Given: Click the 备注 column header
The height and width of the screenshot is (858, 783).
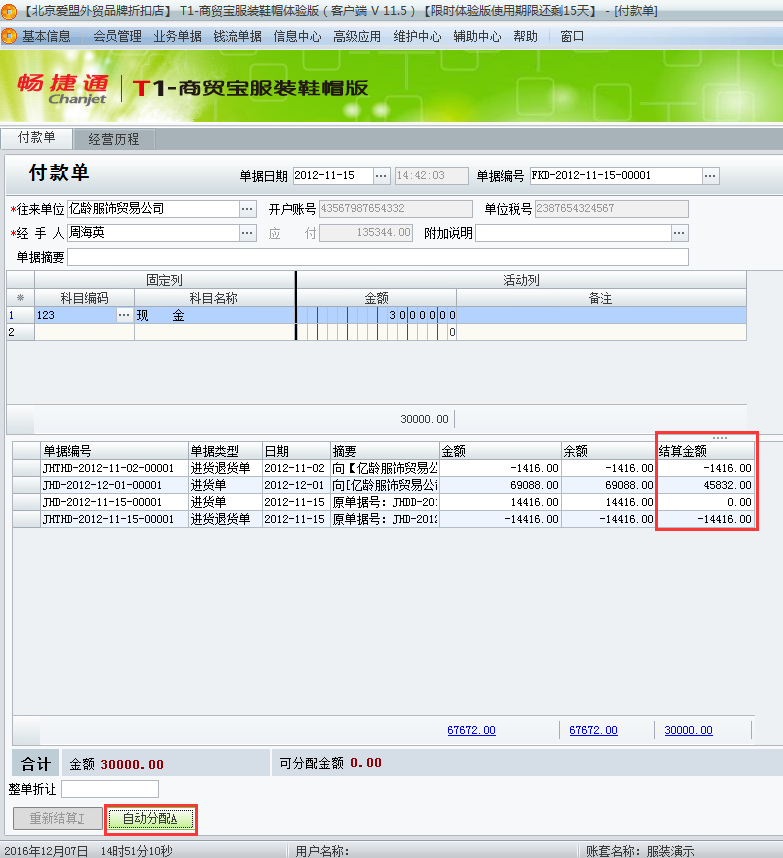Looking at the screenshot, I should pyautogui.click(x=601, y=298).
